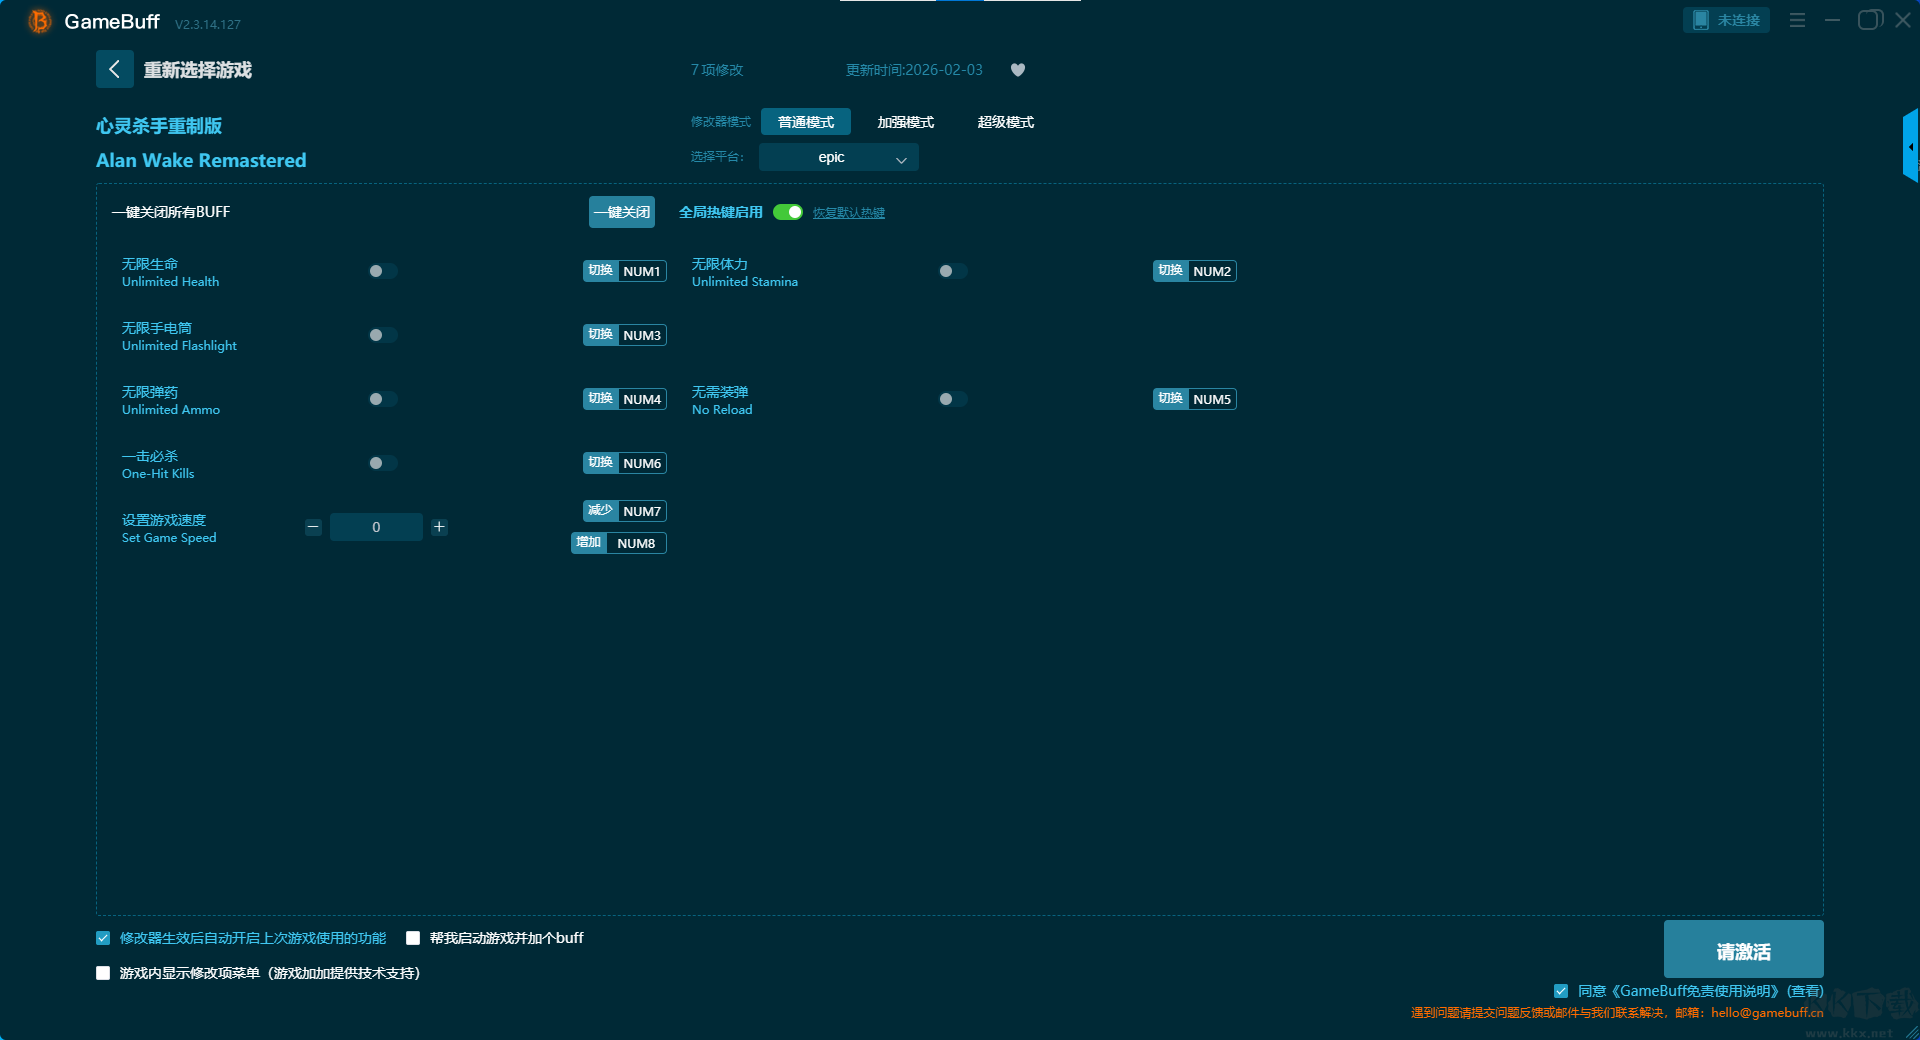Image resolution: width=1920 pixels, height=1040 pixels.
Task: Click the game speed value field
Action: tap(376, 527)
